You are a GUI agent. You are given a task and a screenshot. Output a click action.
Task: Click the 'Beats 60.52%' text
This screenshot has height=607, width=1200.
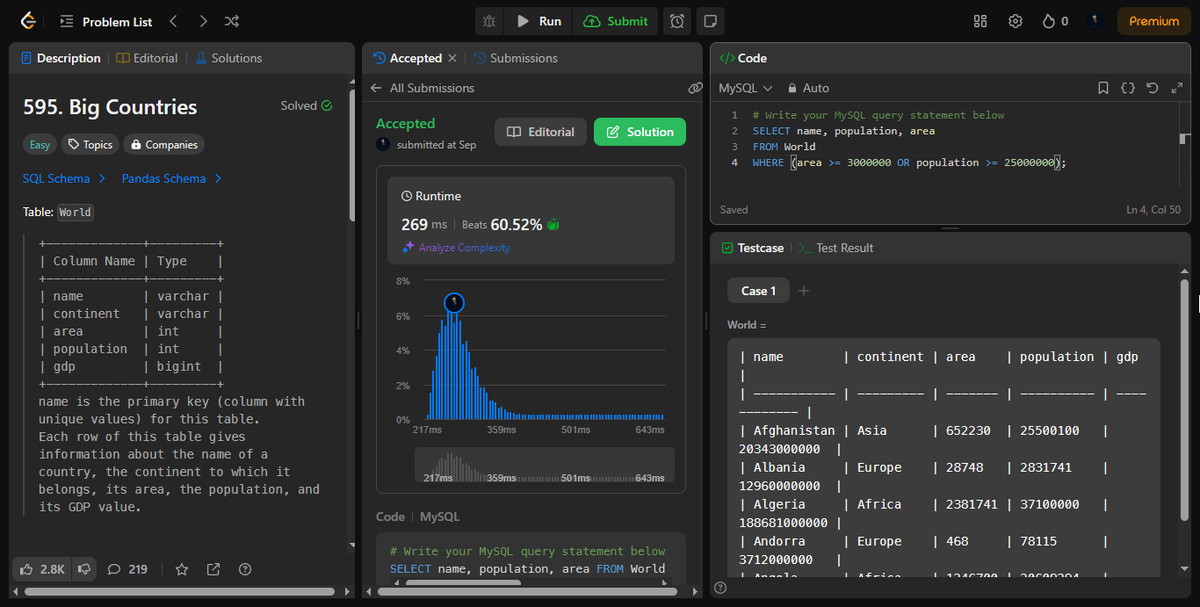(501, 224)
